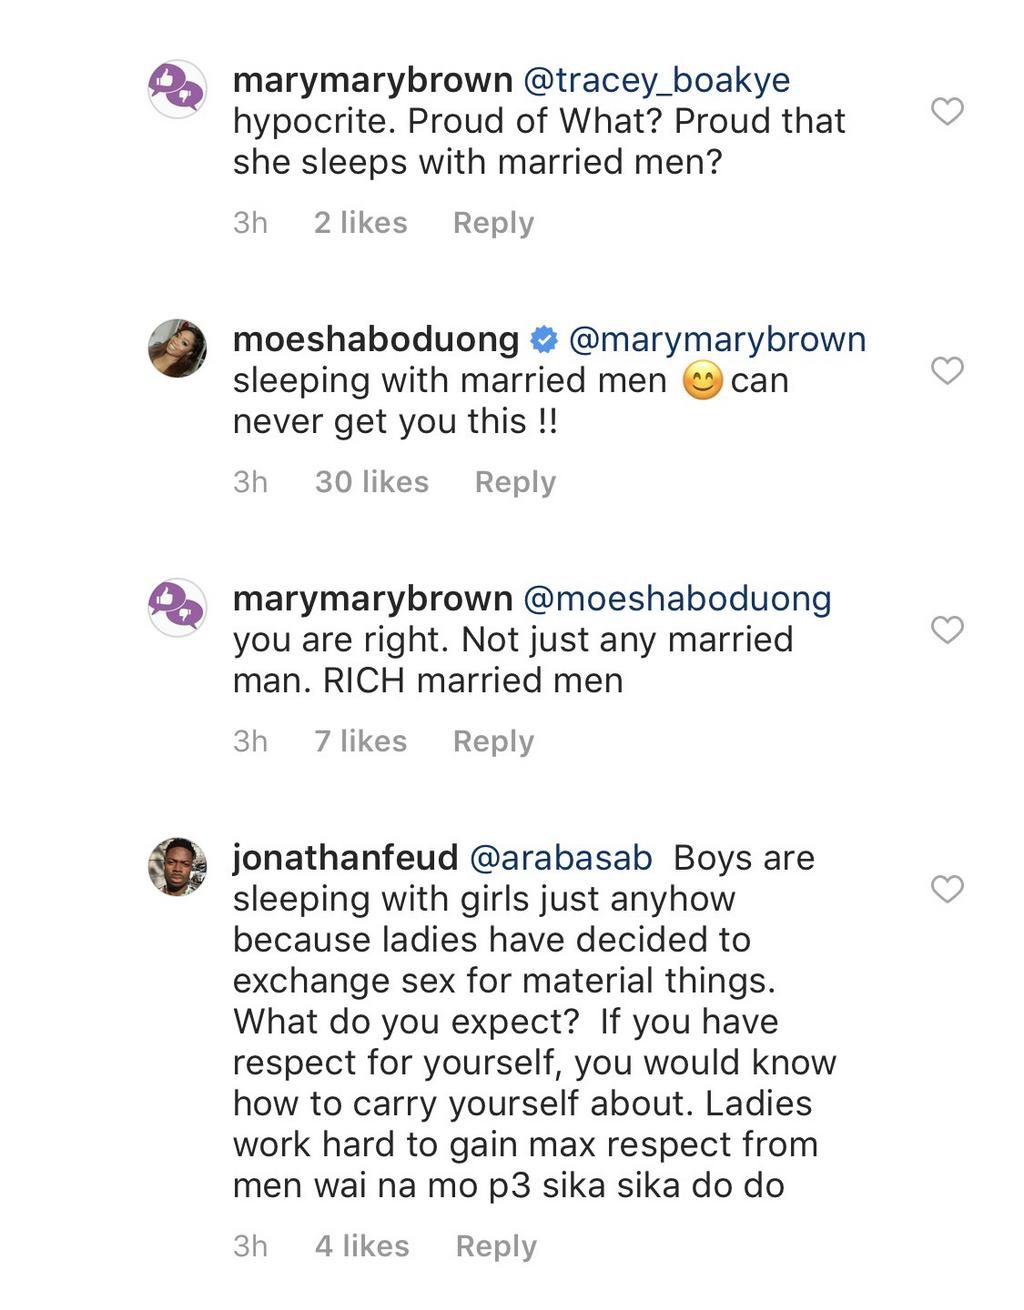Visit the @arabasab mention
Screen dimensions: 1024x1310
tap(561, 858)
